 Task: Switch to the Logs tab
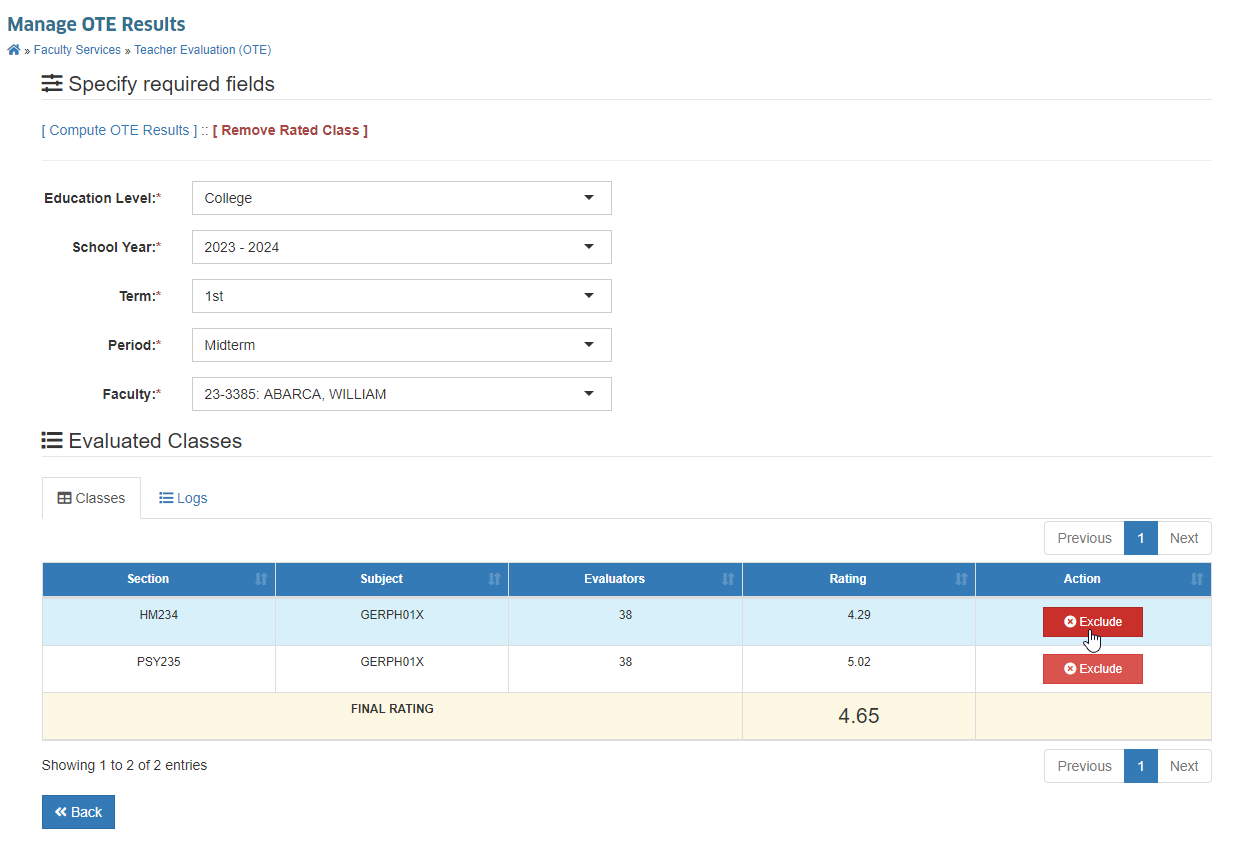point(183,498)
